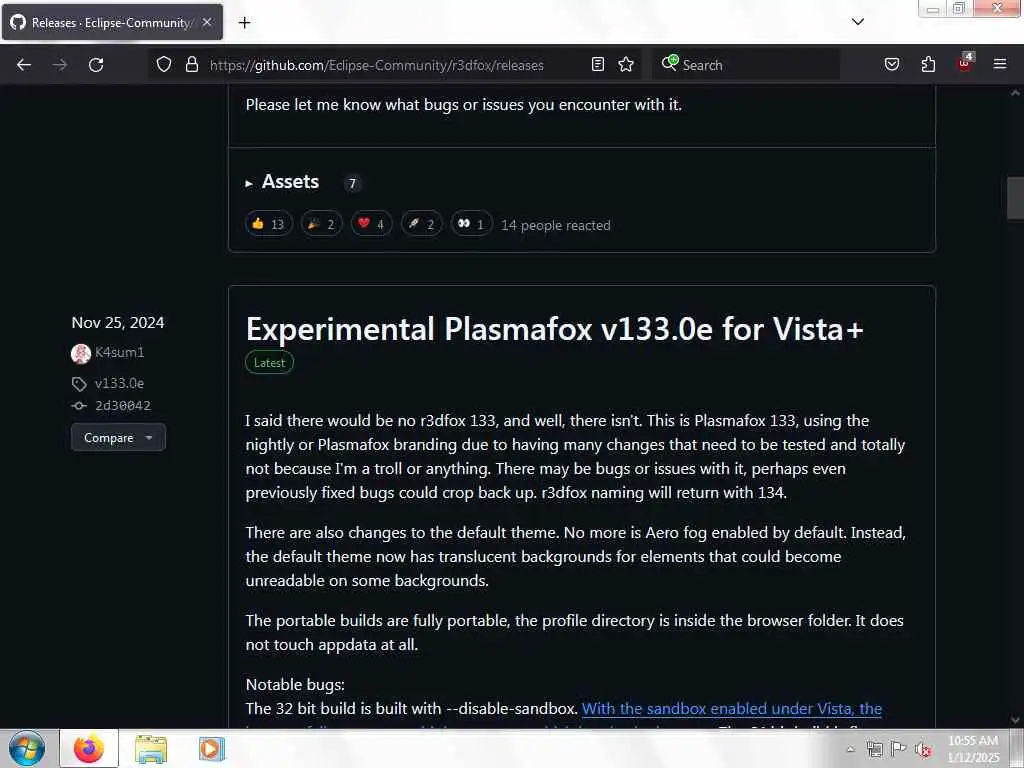The image size is (1024, 768).
Task: Open the Windows Start menu
Action: (x=26, y=748)
